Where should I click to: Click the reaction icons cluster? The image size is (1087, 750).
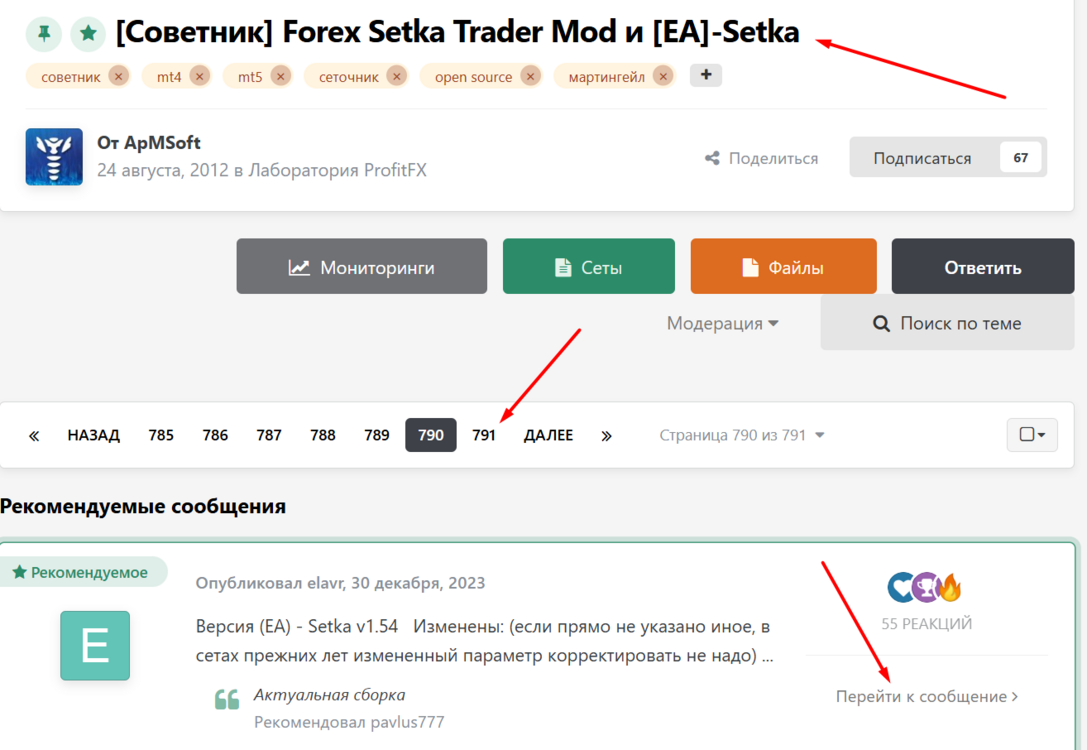(x=925, y=588)
